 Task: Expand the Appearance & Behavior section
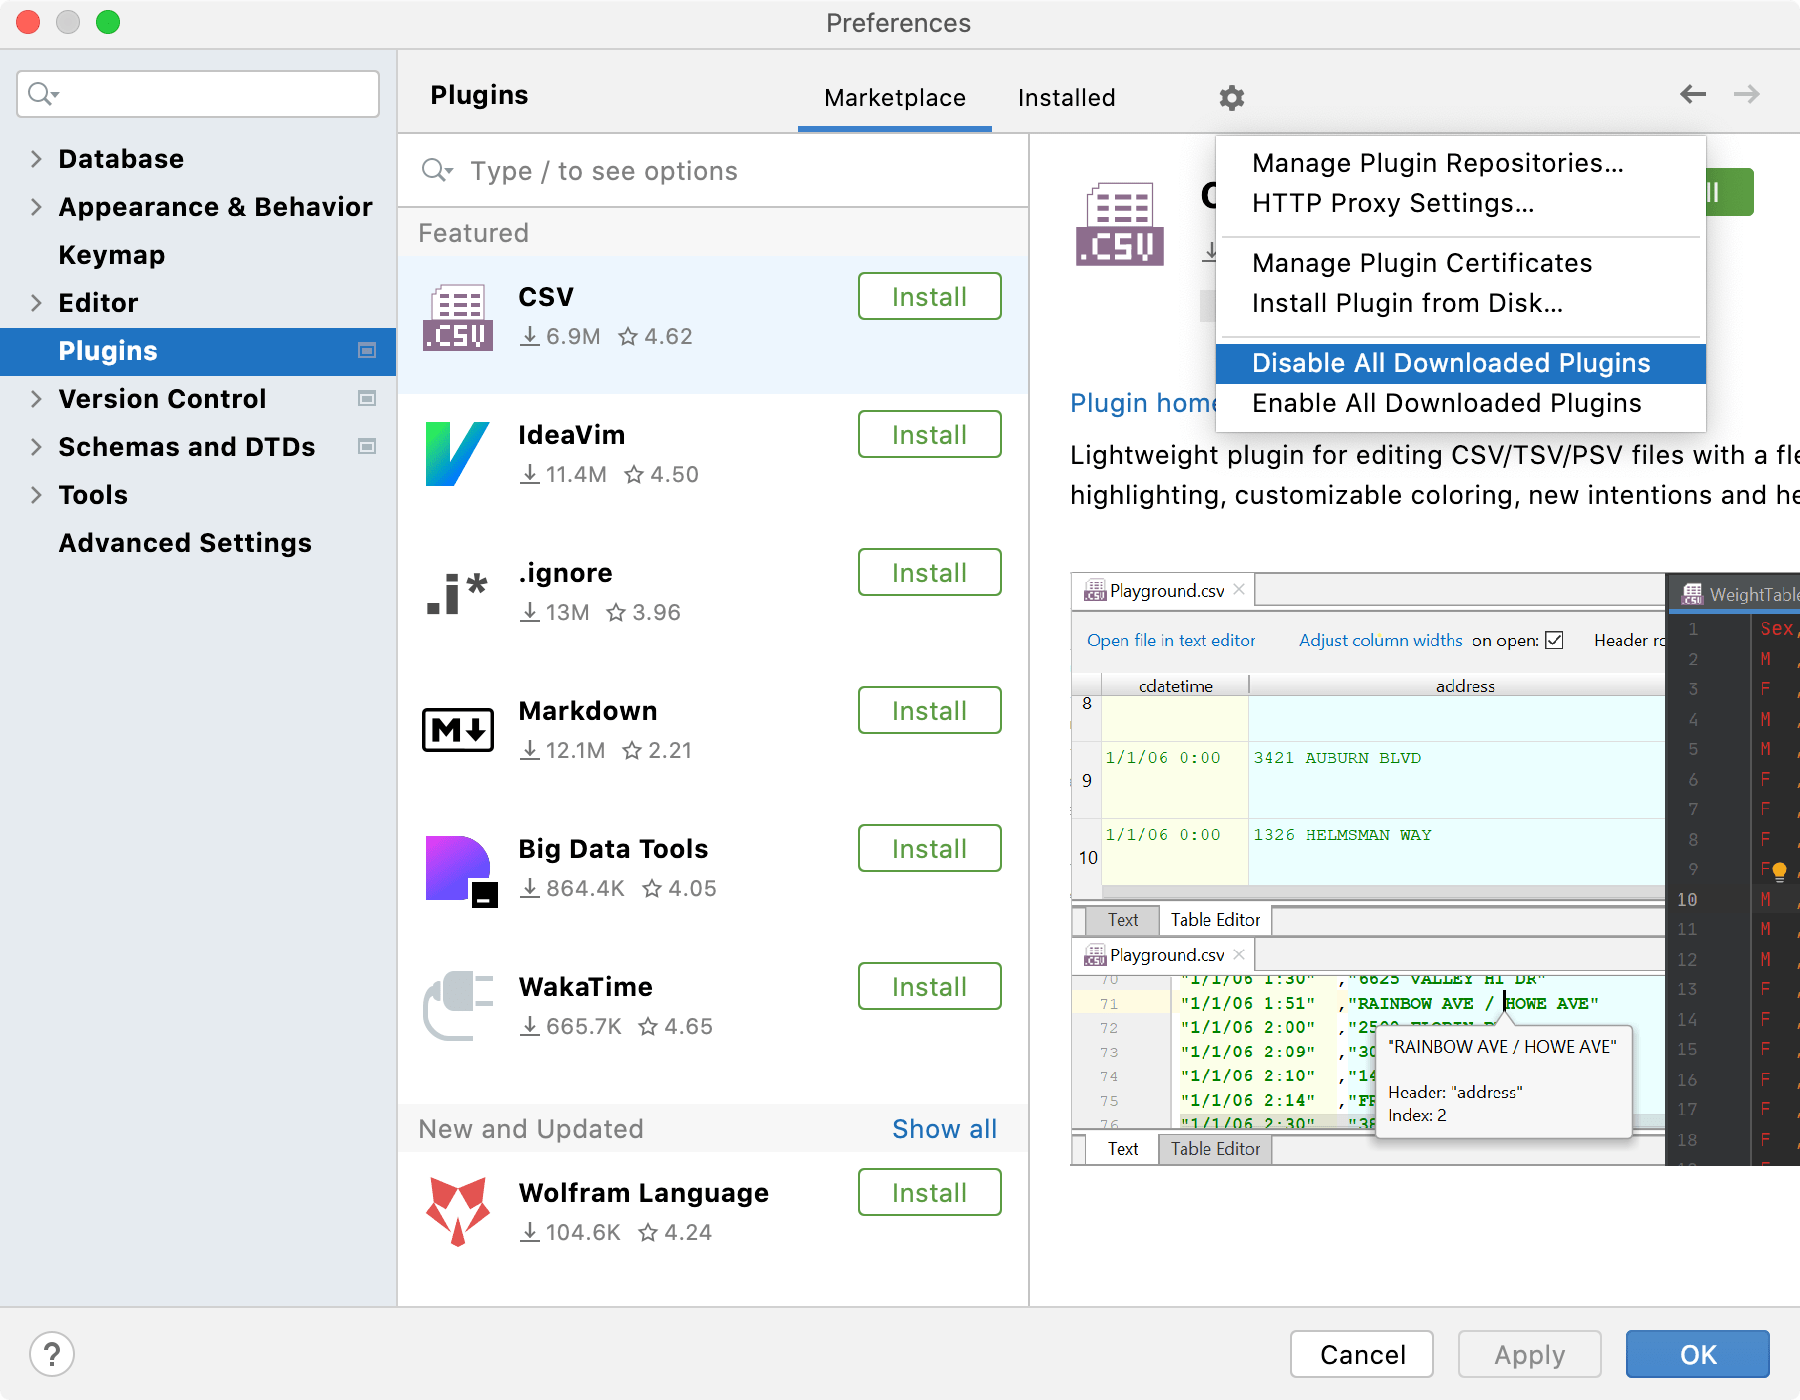coord(36,207)
